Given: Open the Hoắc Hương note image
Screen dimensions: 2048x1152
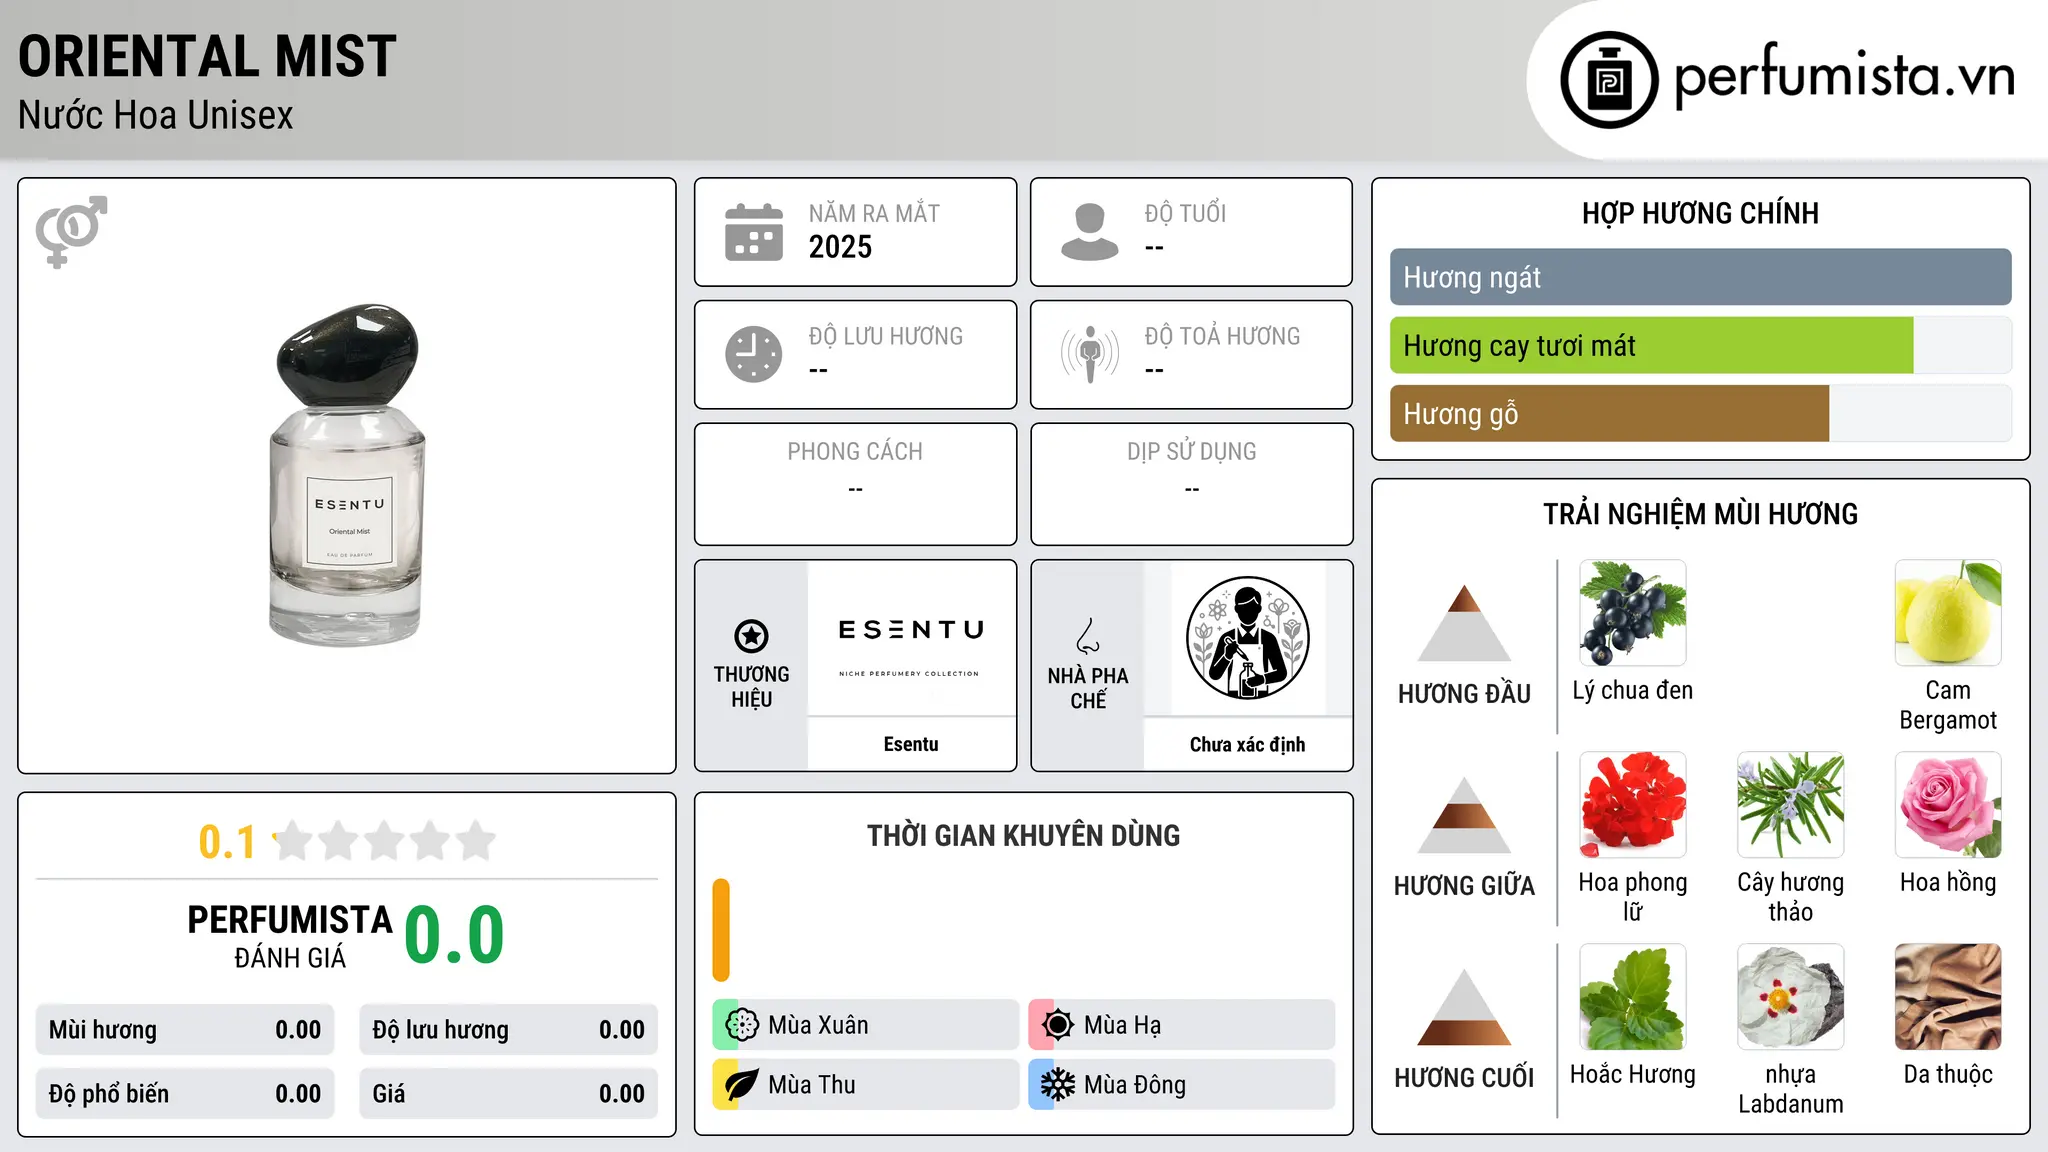Looking at the screenshot, I should 1632,997.
